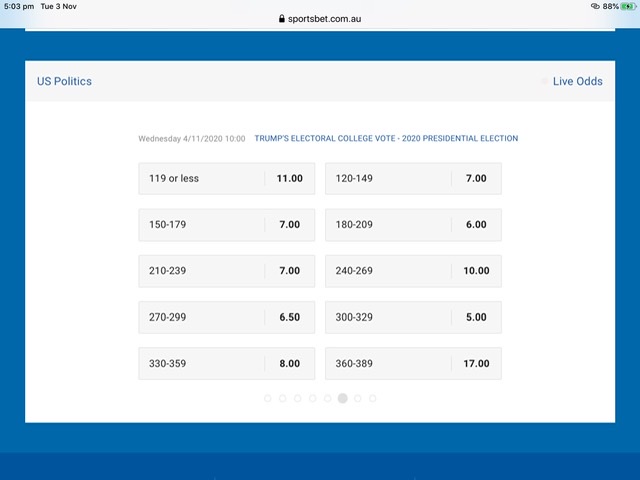
Task: Pick the 120-149 outcome at 7.00
Action: pos(413,179)
